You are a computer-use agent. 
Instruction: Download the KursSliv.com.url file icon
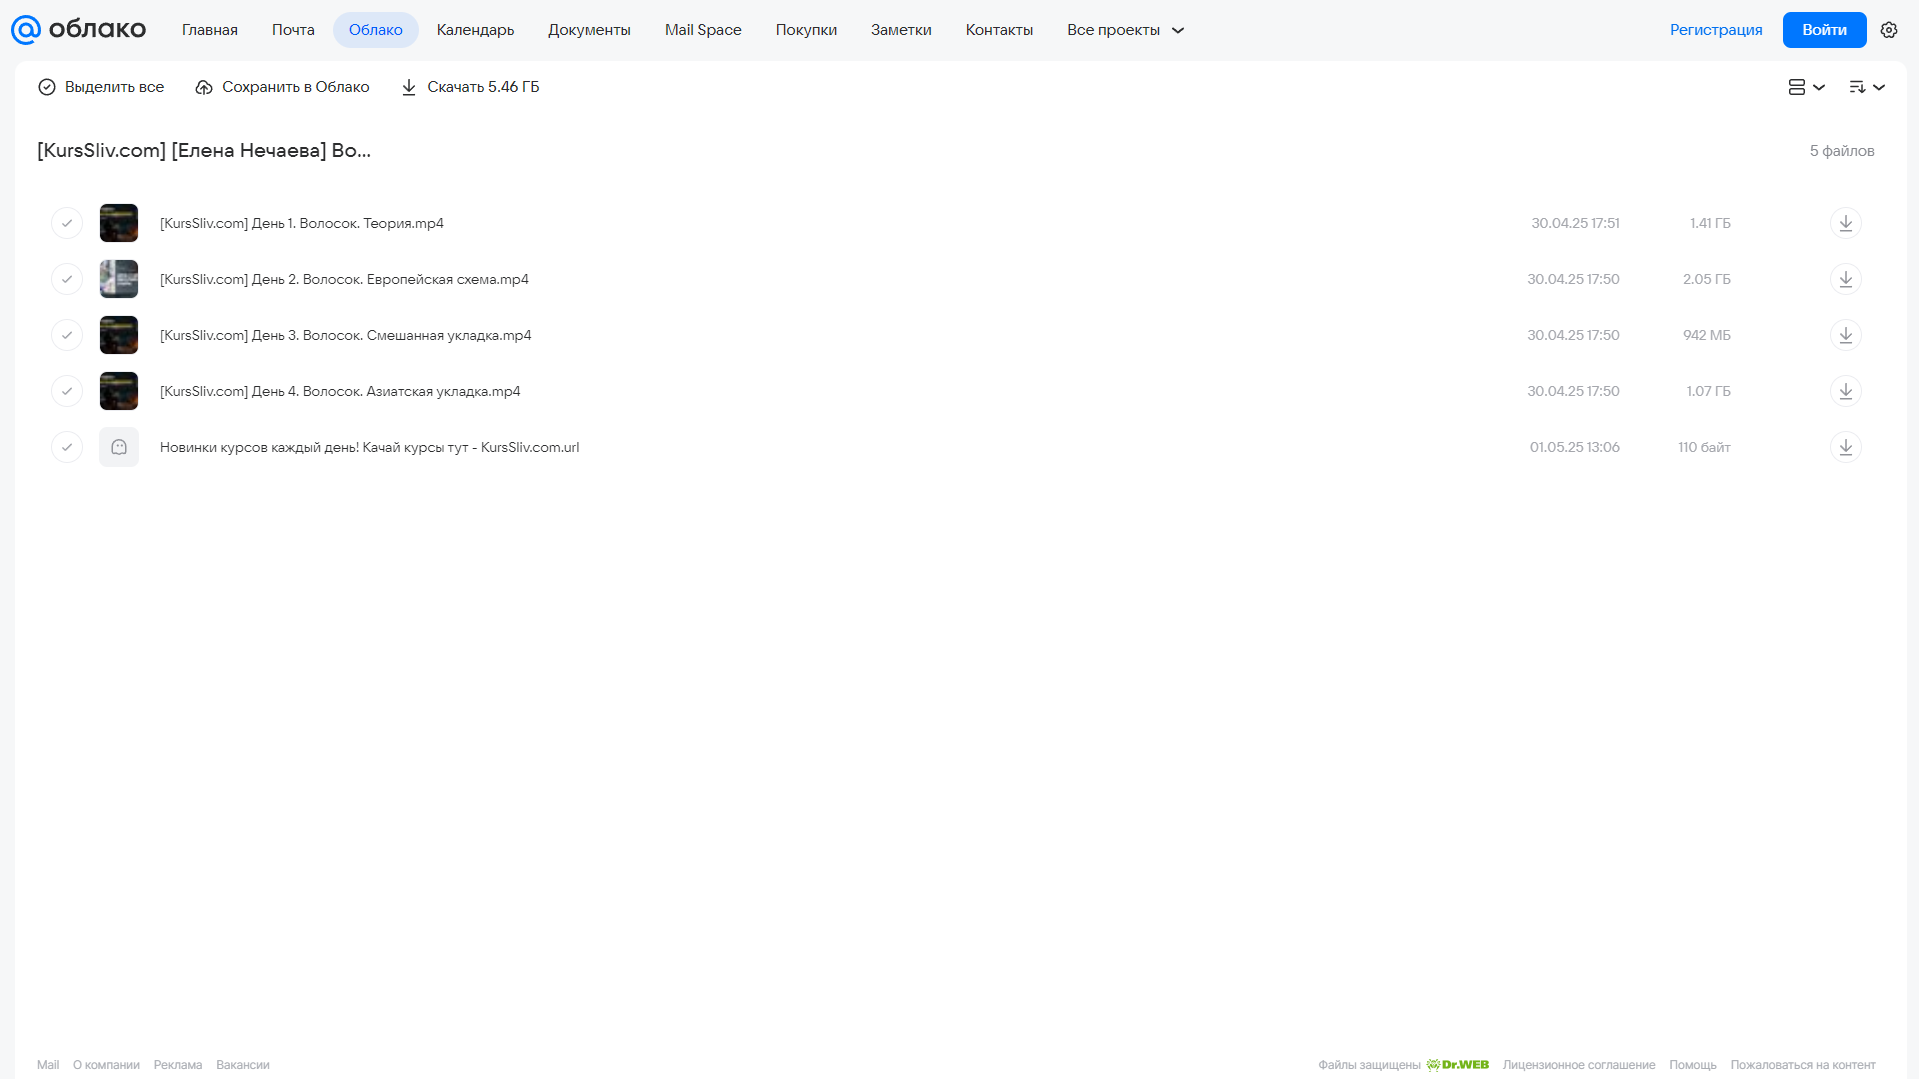pyautogui.click(x=1846, y=447)
